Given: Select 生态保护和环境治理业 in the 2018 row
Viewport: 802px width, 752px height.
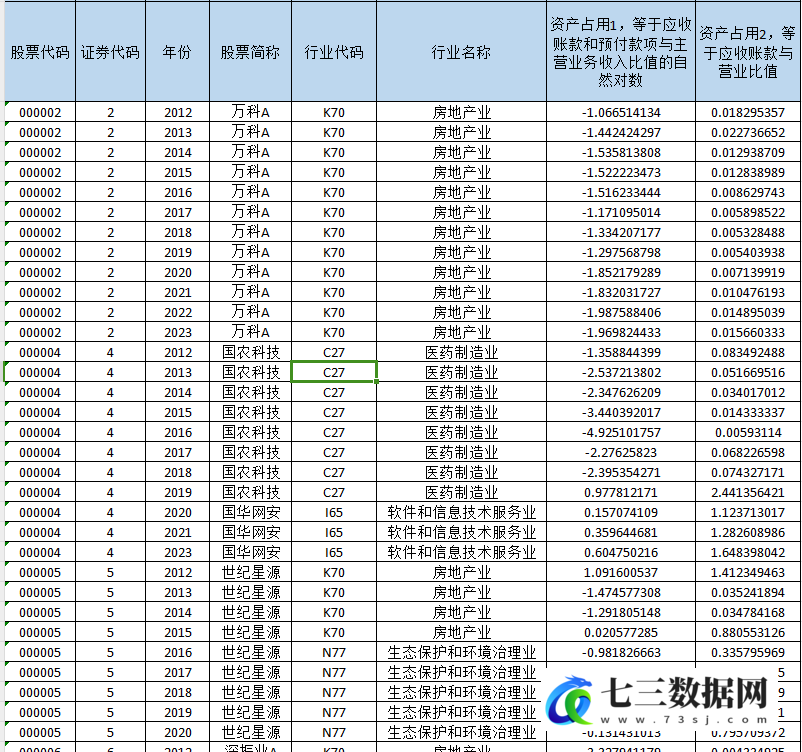Looking at the screenshot, I should coord(461,692).
